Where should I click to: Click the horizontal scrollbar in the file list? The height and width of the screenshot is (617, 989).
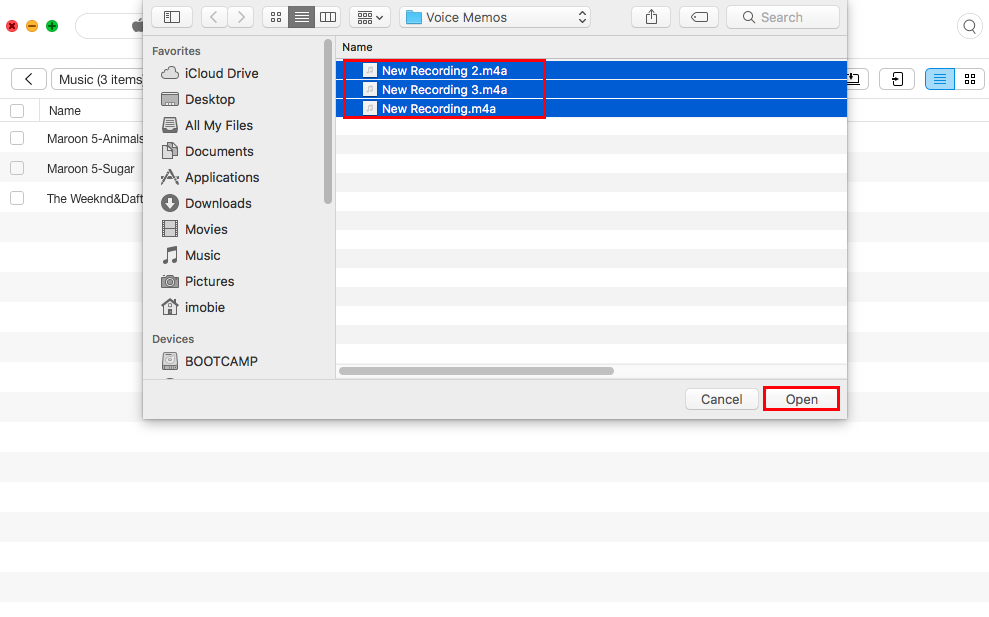(476, 371)
